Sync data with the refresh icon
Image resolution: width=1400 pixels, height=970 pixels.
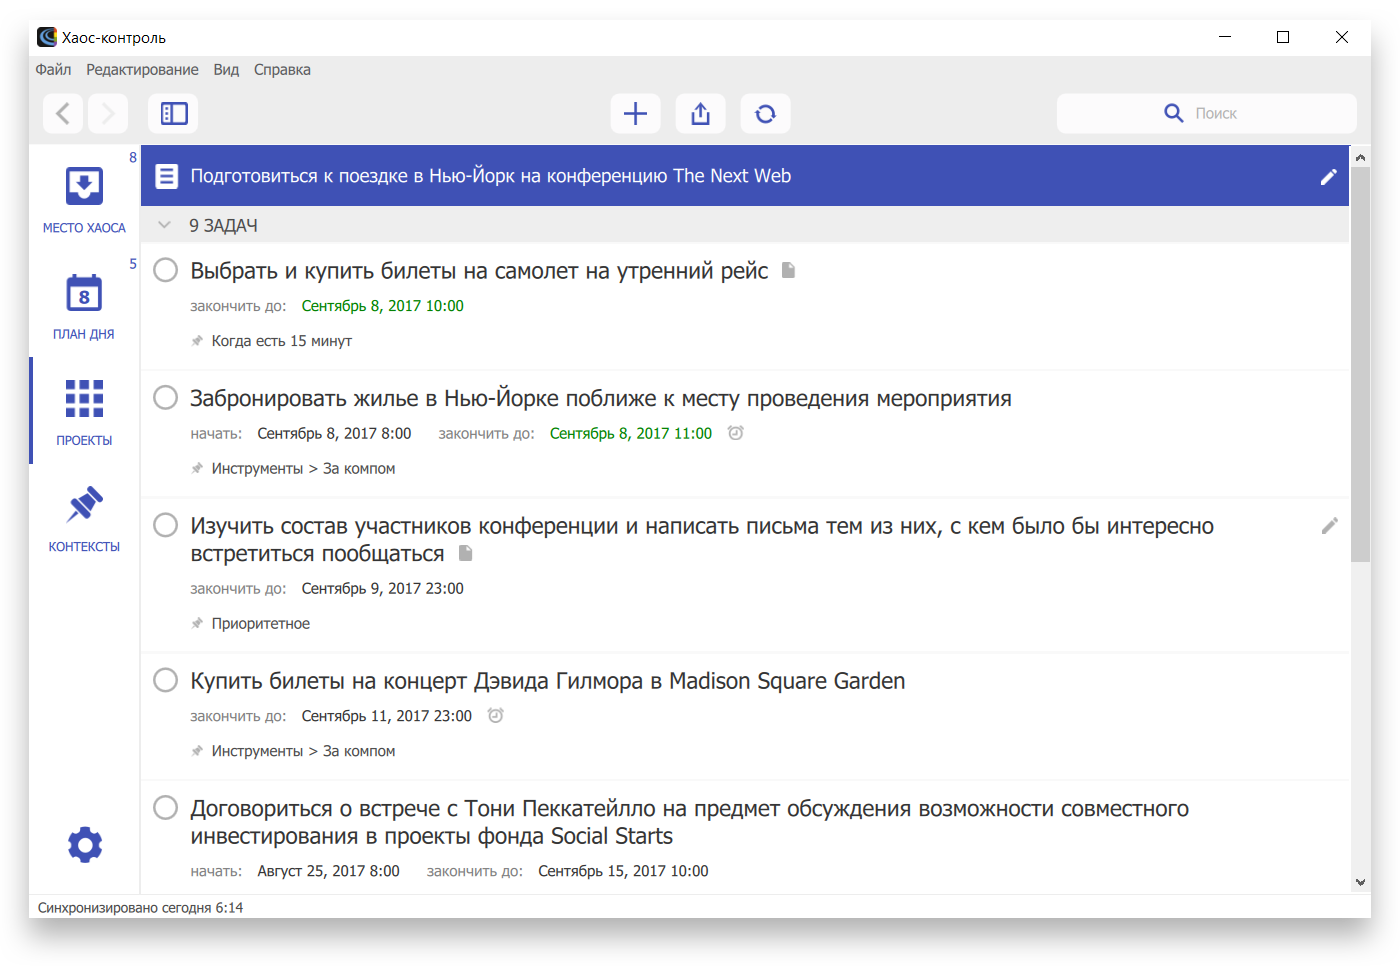tap(765, 113)
